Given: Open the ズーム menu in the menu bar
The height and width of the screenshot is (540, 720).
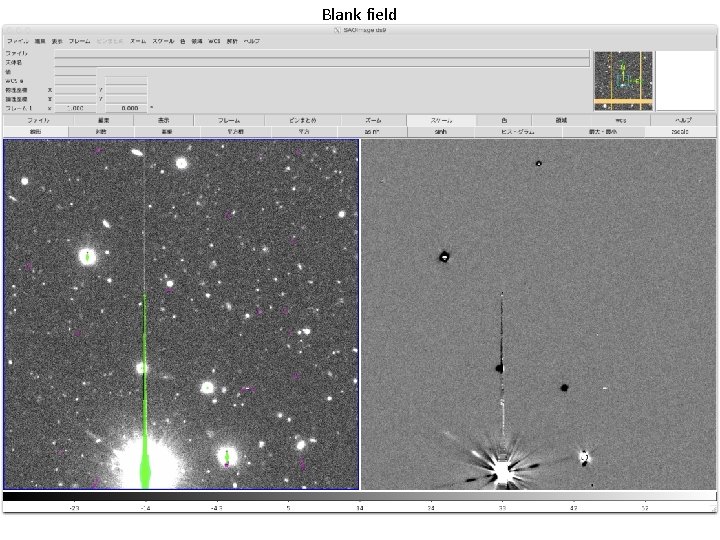Looking at the screenshot, I should click(x=138, y=41).
